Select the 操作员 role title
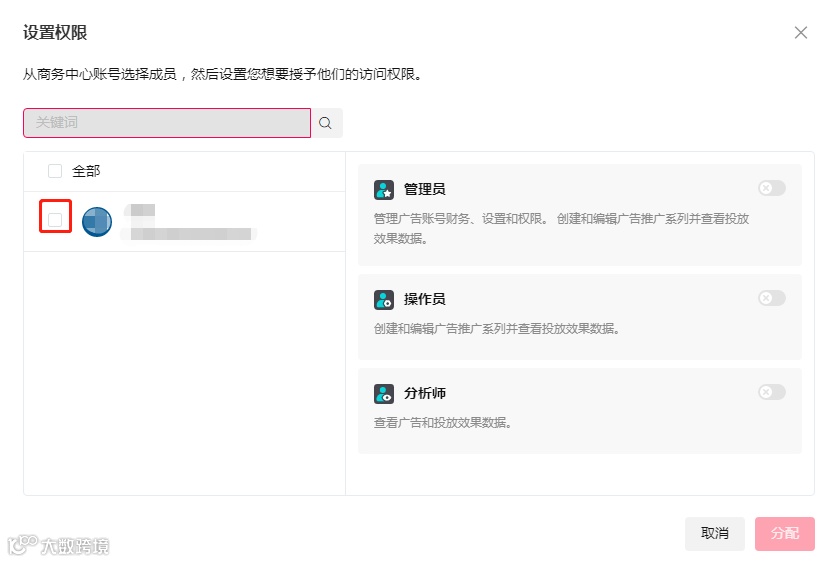Screen dimensions: 833x562 pyautogui.click(x=425, y=299)
